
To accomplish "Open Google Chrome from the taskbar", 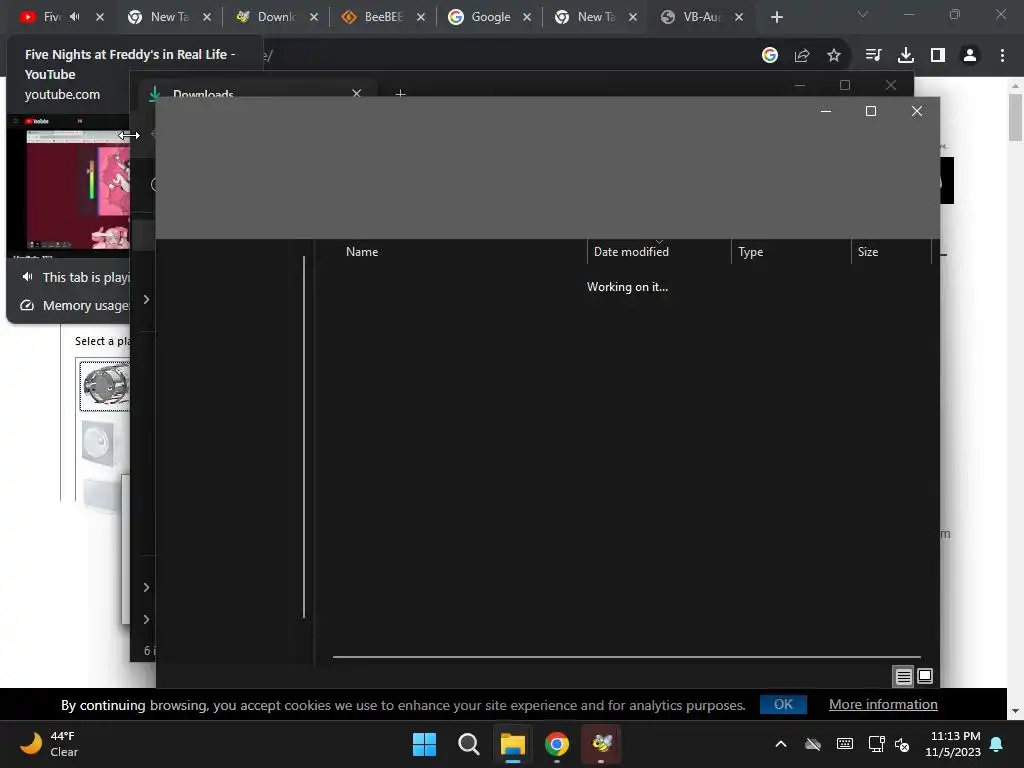I will click(x=557, y=744).
